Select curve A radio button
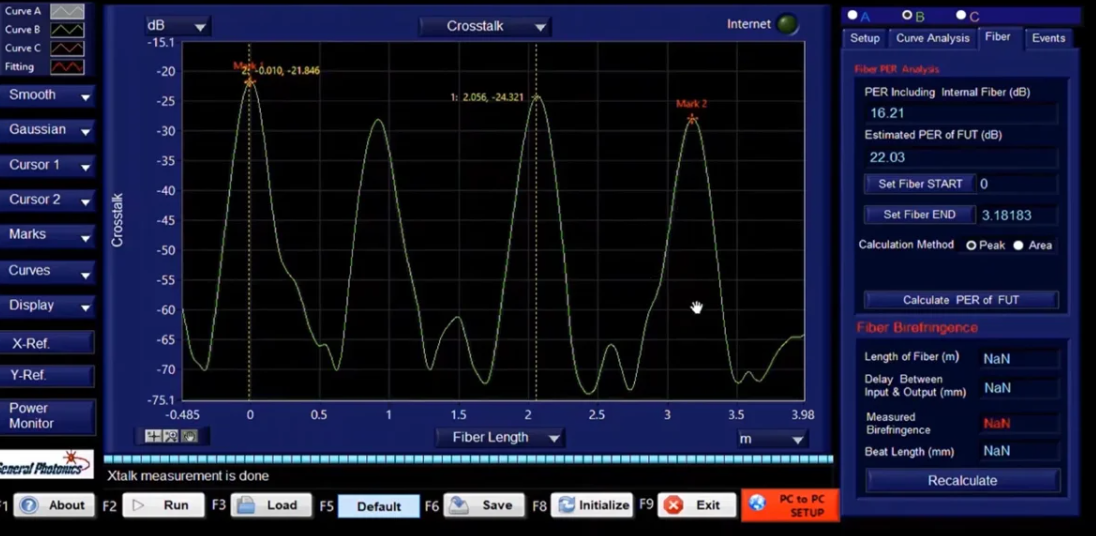Viewport: 1096px width, 536px height. coord(853,15)
